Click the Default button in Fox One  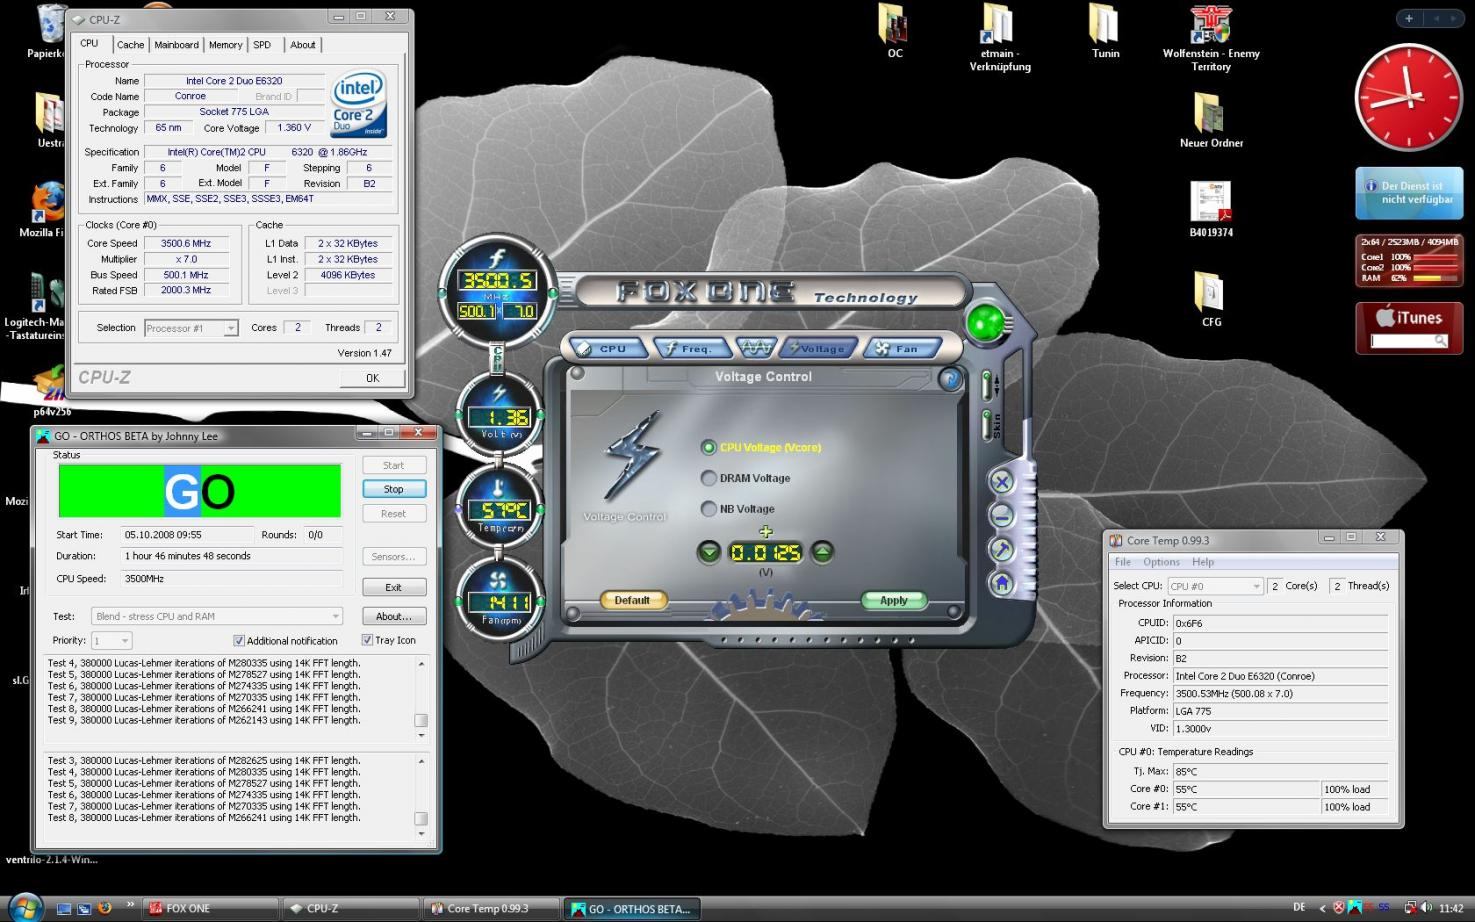coord(632,600)
